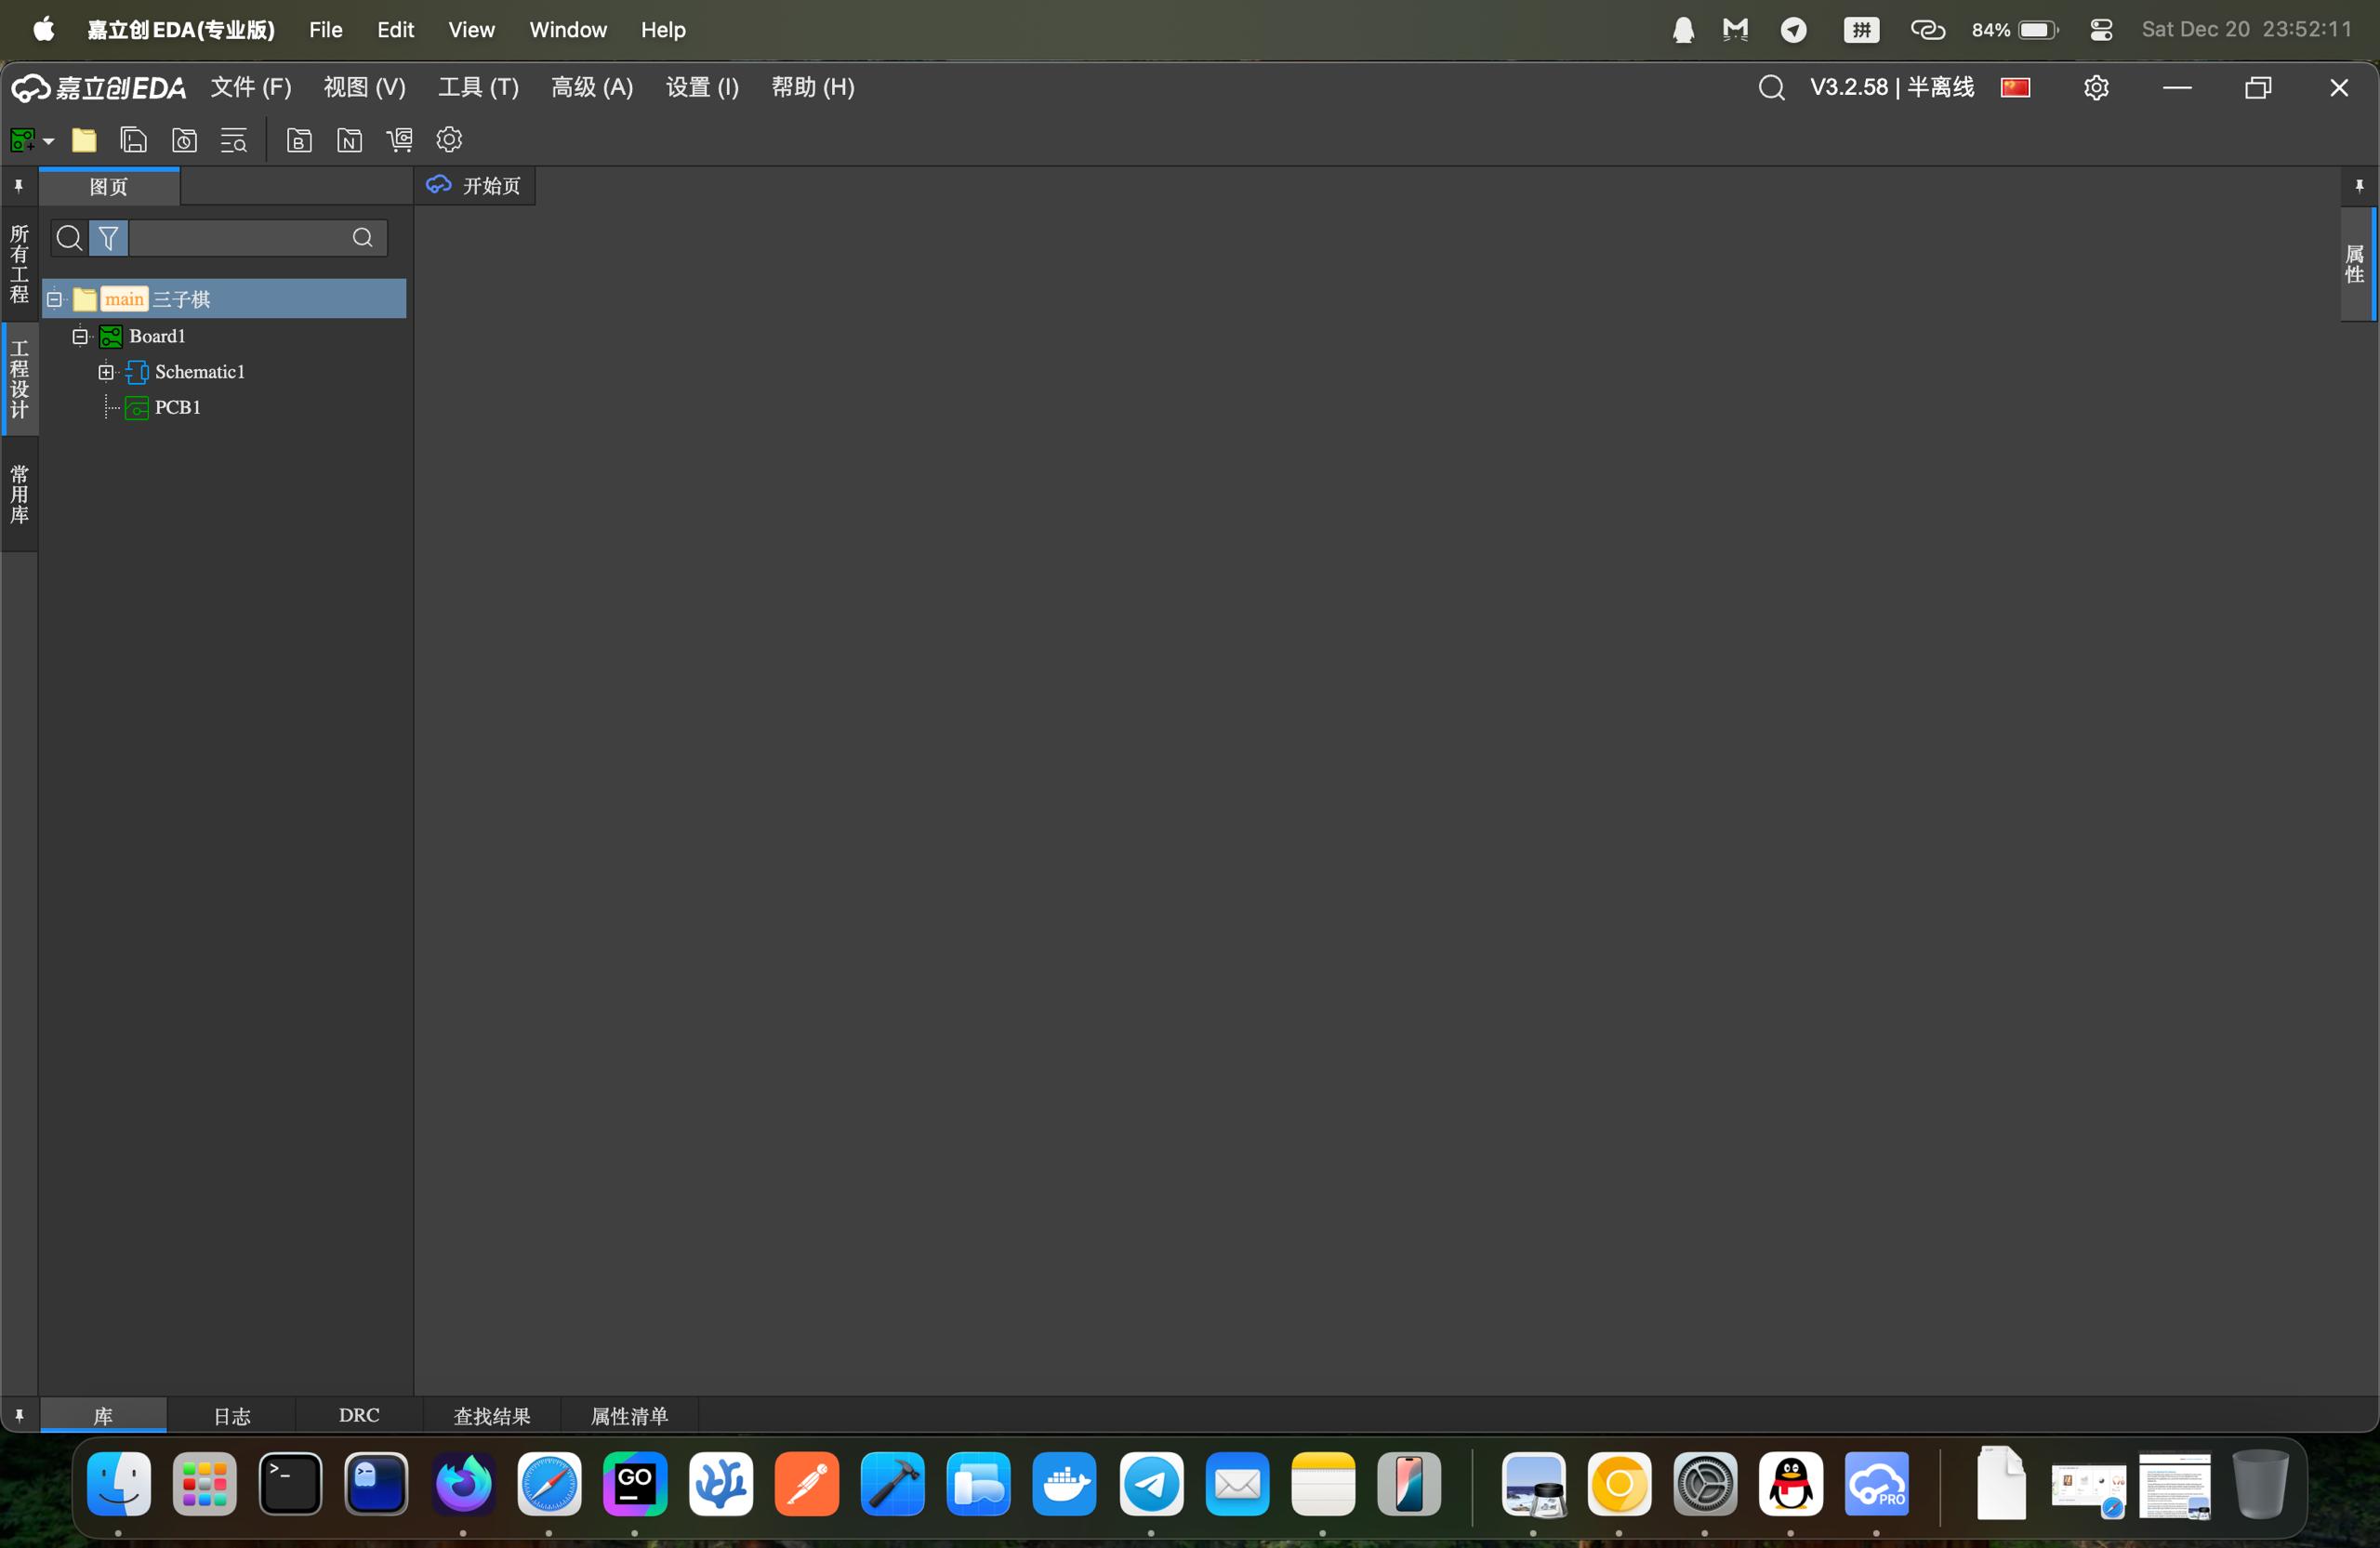Expand the Schematic1 tree node

point(106,372)
